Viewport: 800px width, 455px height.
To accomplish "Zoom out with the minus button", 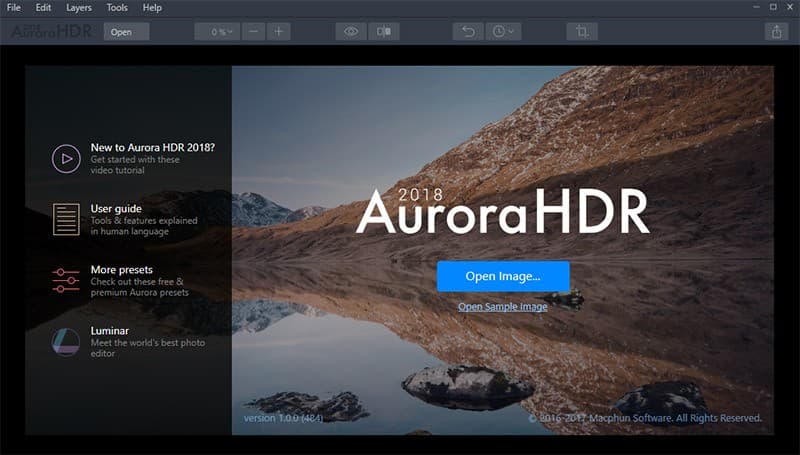I will tap(254, 32).
